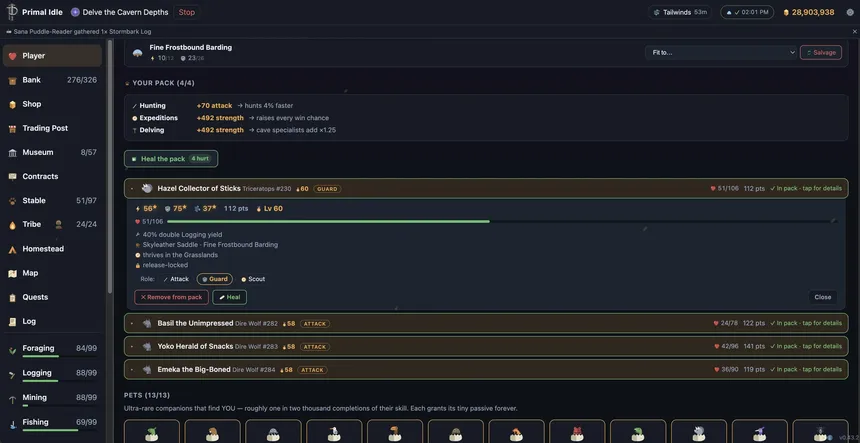Click the Shop icon in sidebar

[x=13, y=104]
